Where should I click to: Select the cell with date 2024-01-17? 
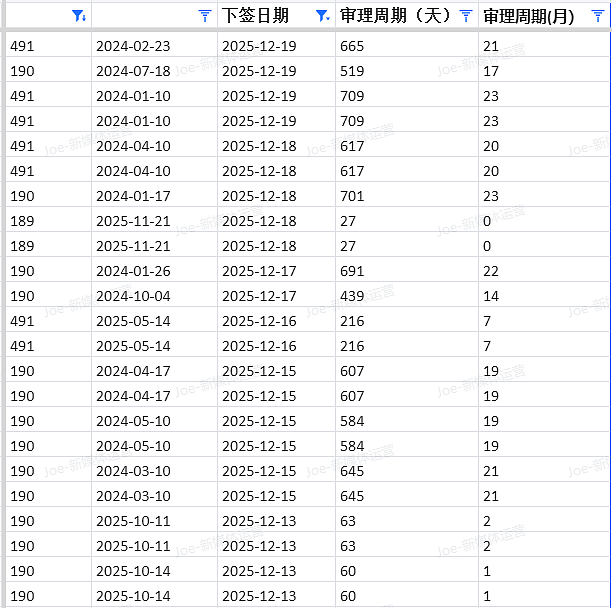click(x=154, y=196)
